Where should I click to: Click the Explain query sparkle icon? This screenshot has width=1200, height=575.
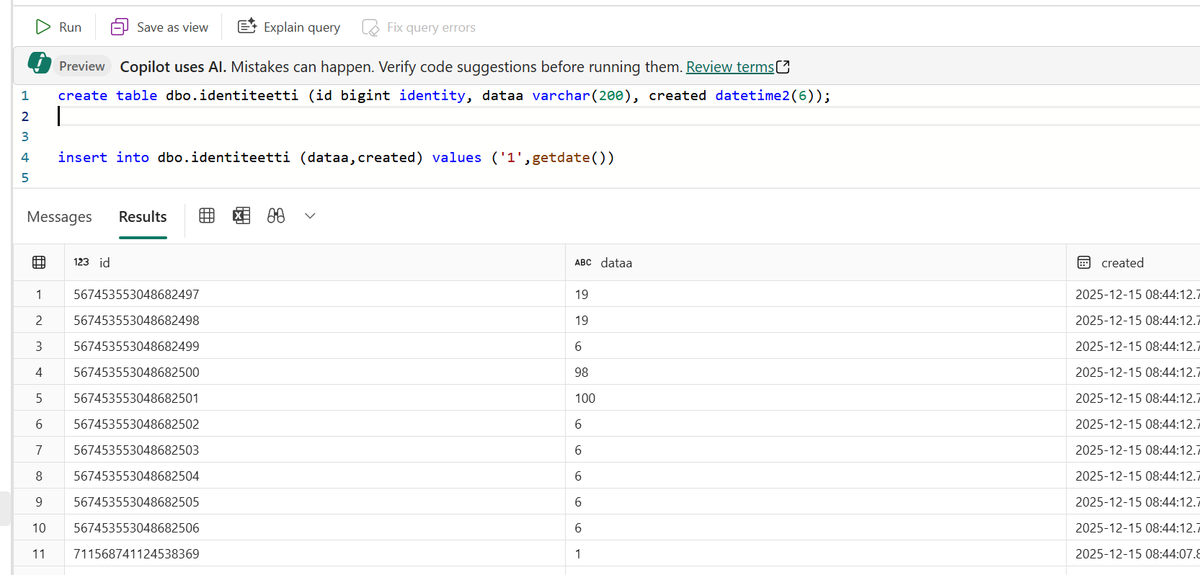coord(247,27)
